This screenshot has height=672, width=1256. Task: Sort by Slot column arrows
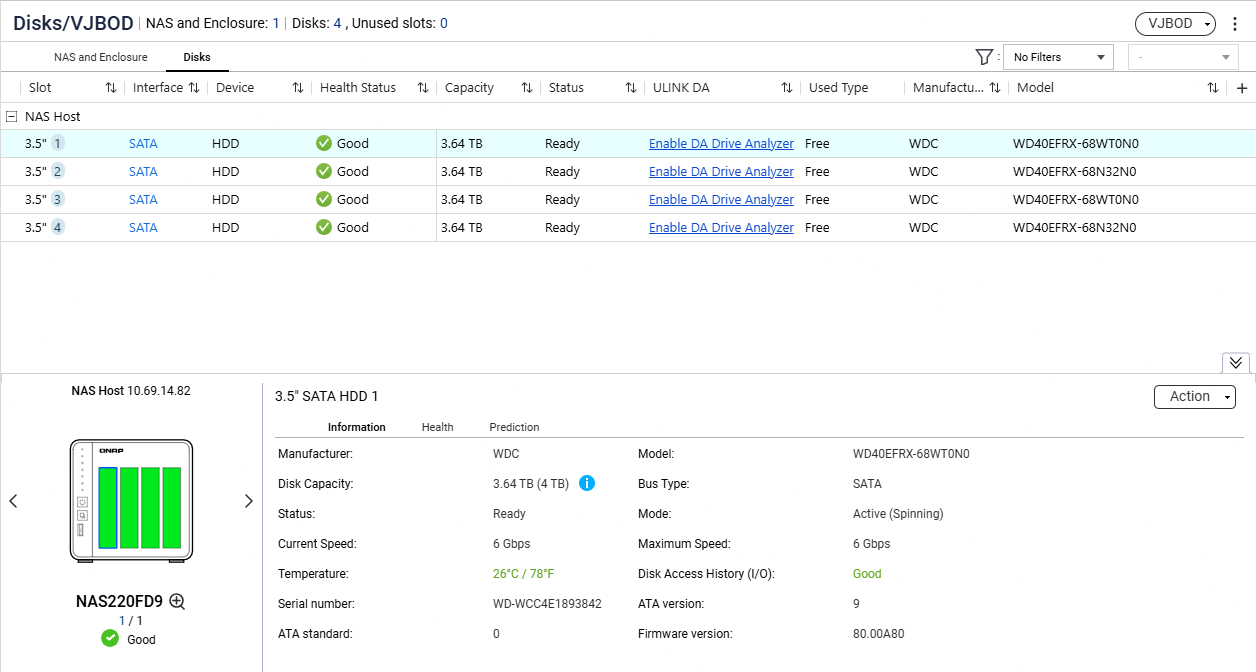(x=111, y=88)
